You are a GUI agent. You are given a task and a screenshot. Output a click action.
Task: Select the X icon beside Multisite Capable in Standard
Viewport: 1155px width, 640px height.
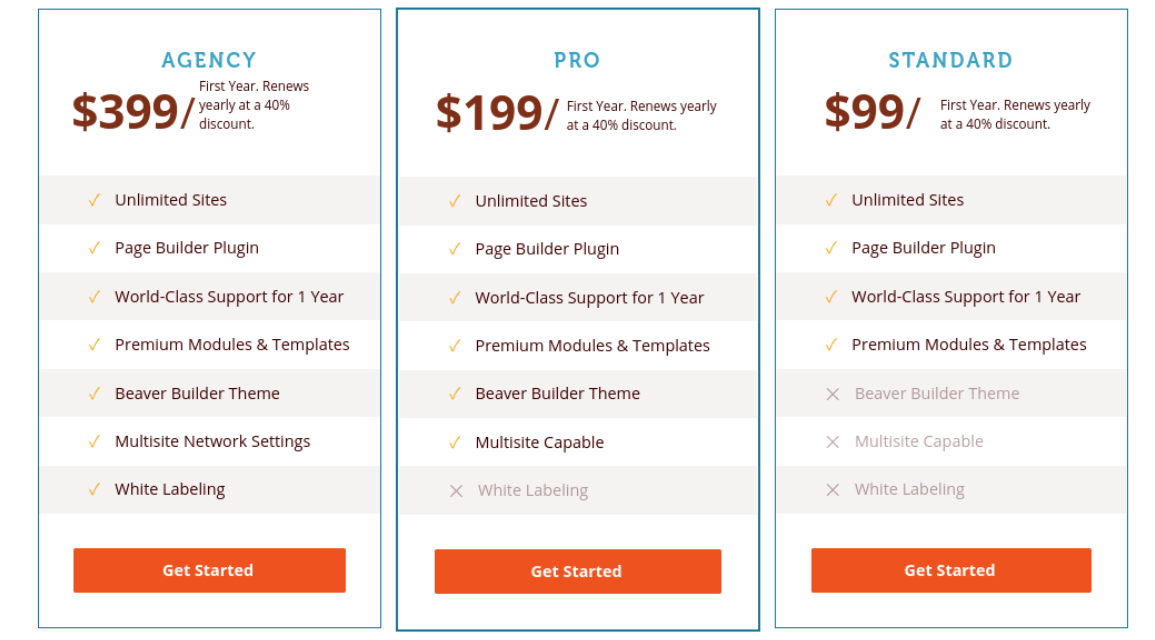pyautogui.click(x=832, y=441)
